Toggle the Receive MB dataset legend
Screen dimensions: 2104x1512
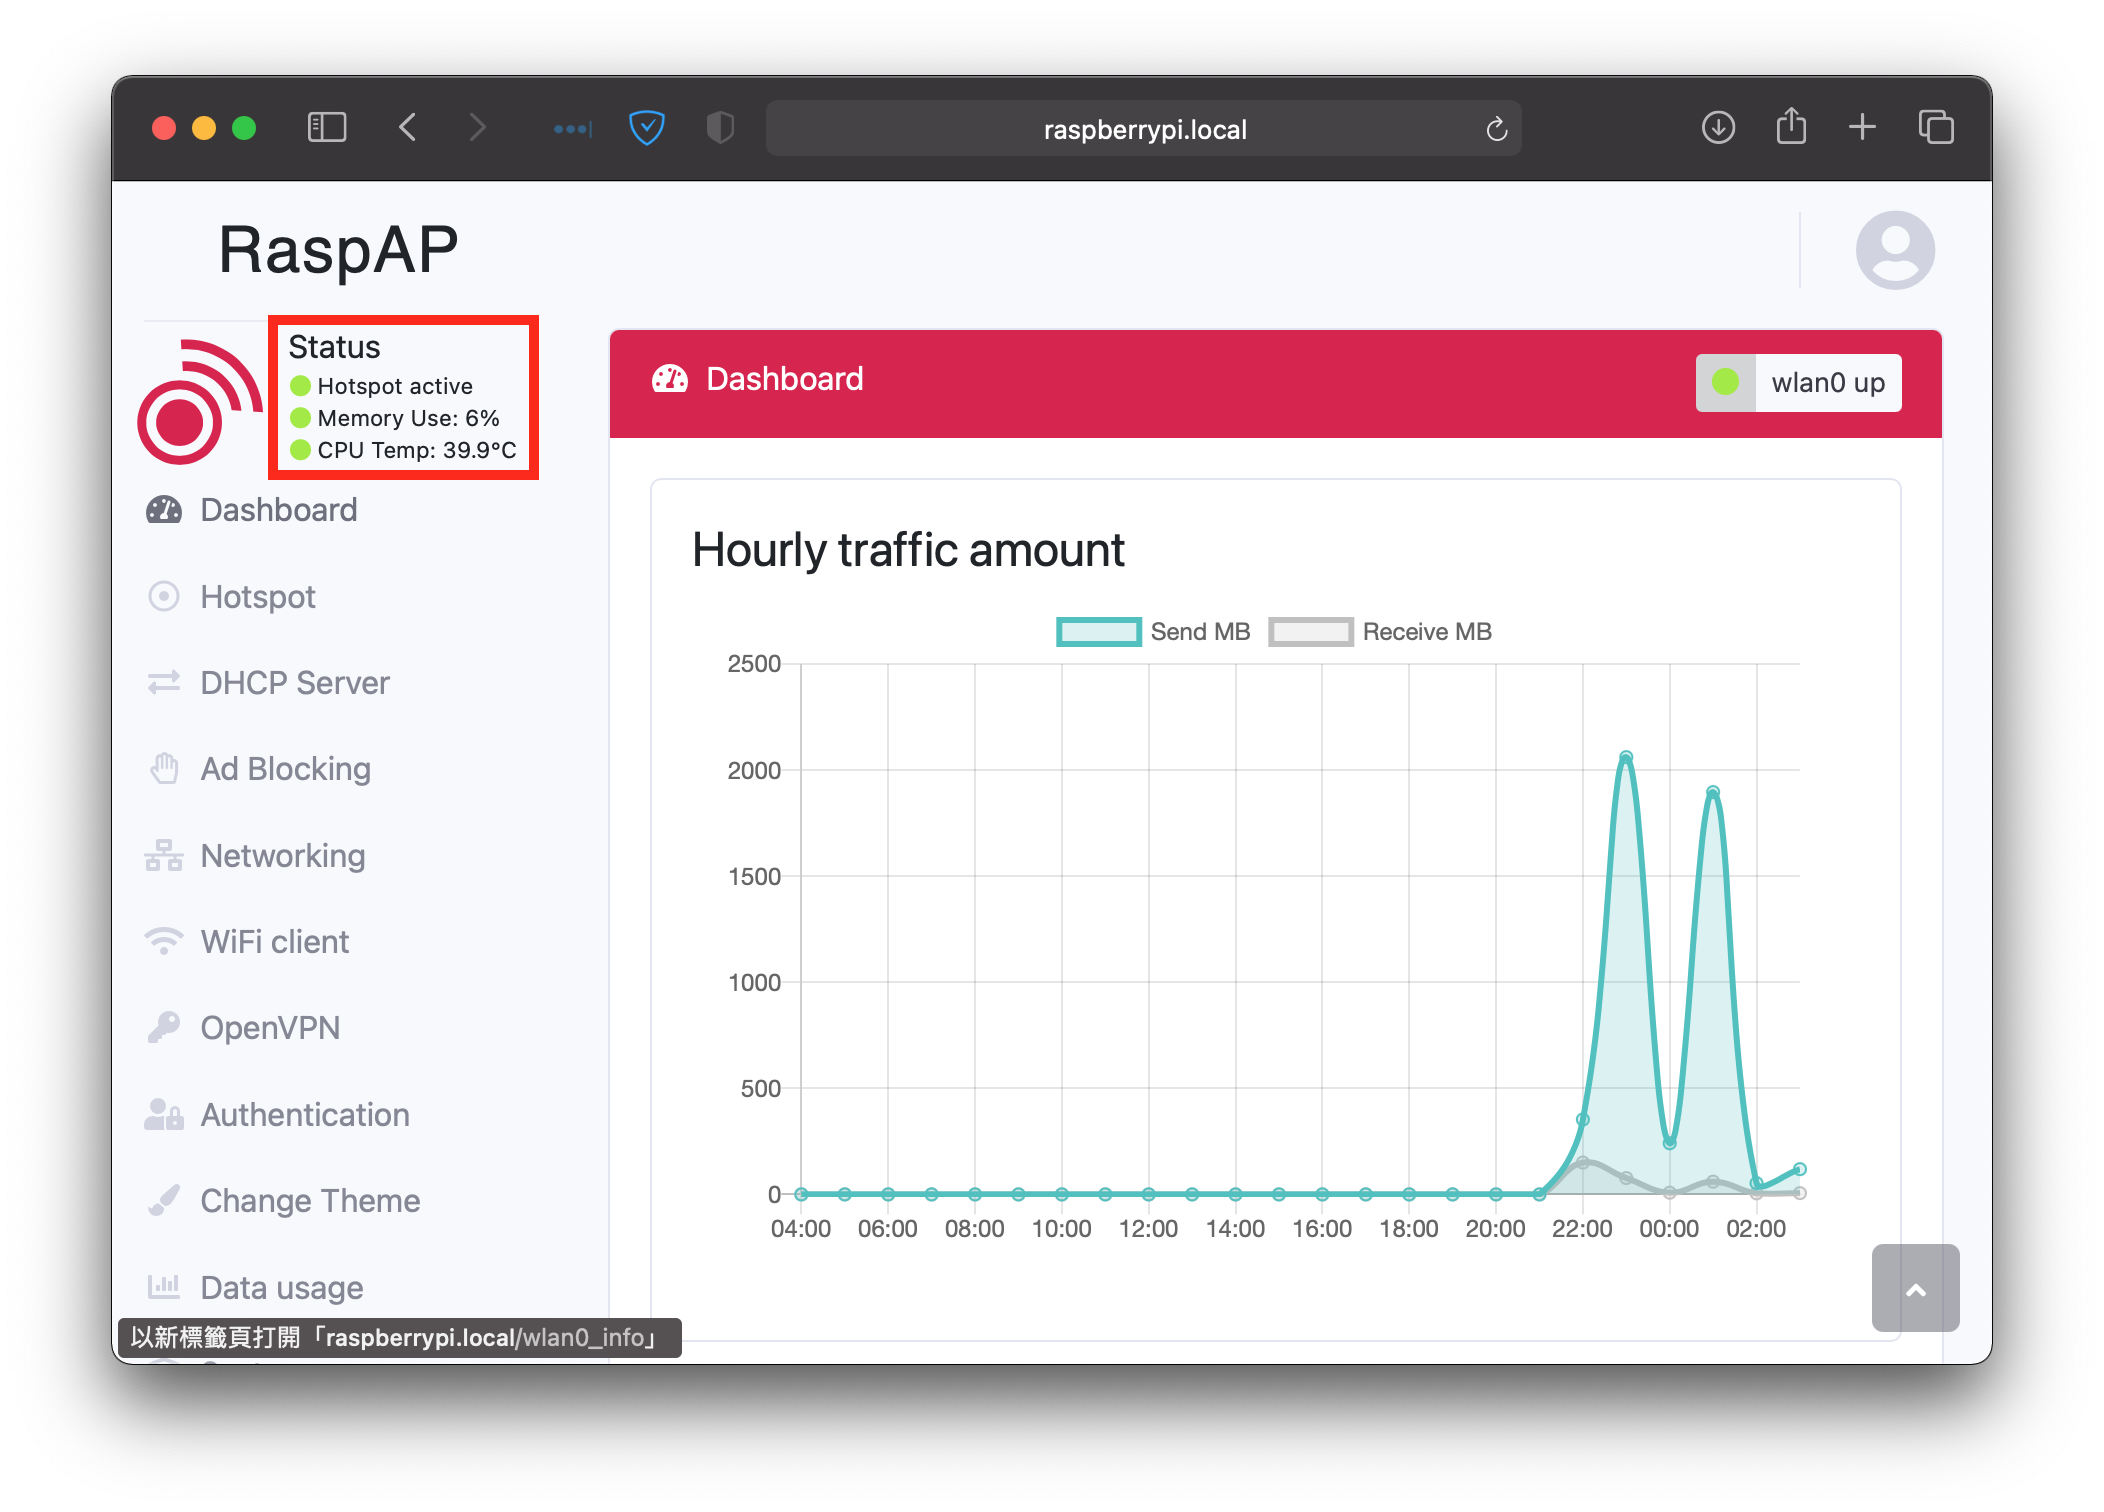1380,632
